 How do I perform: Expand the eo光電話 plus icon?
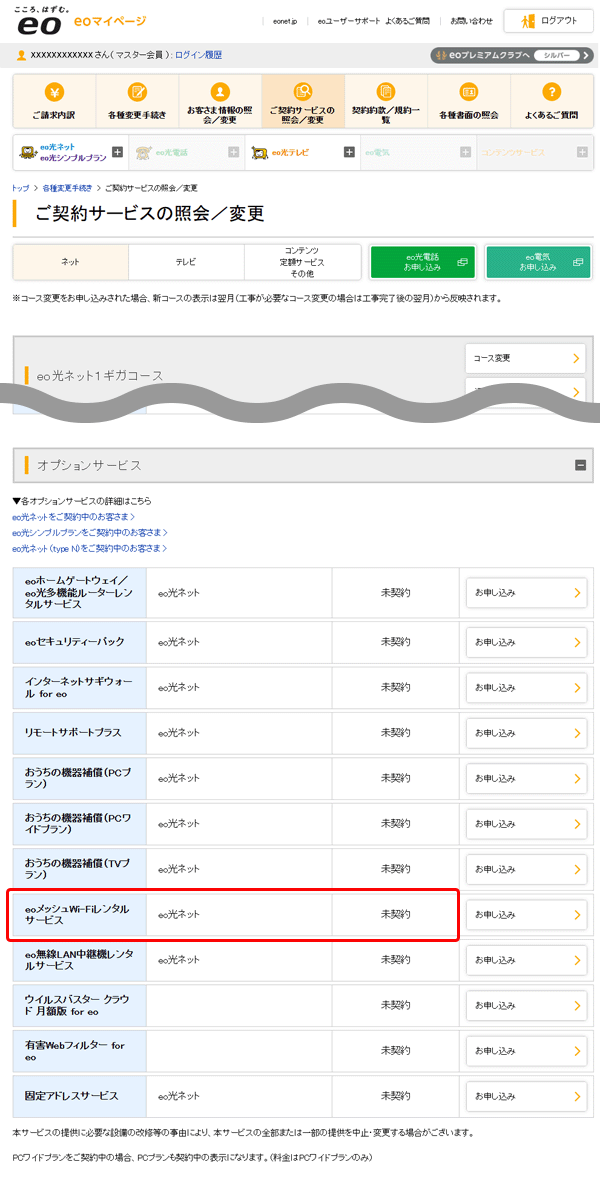click(234, 153)
